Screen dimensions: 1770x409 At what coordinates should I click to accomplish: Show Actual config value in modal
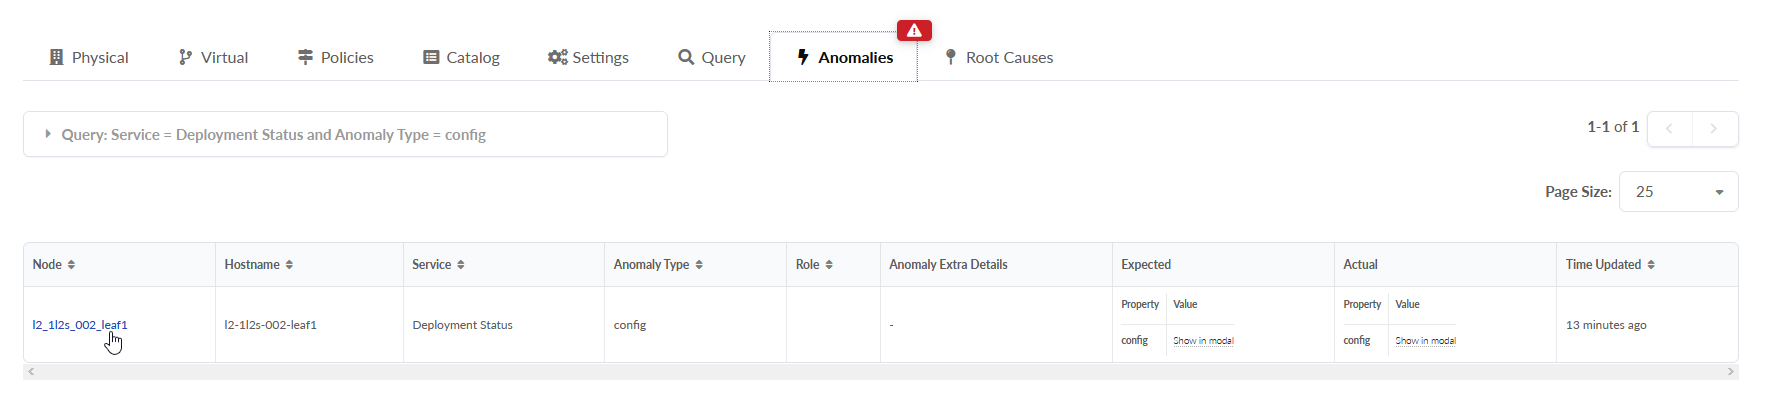[x=1425, y=341]
